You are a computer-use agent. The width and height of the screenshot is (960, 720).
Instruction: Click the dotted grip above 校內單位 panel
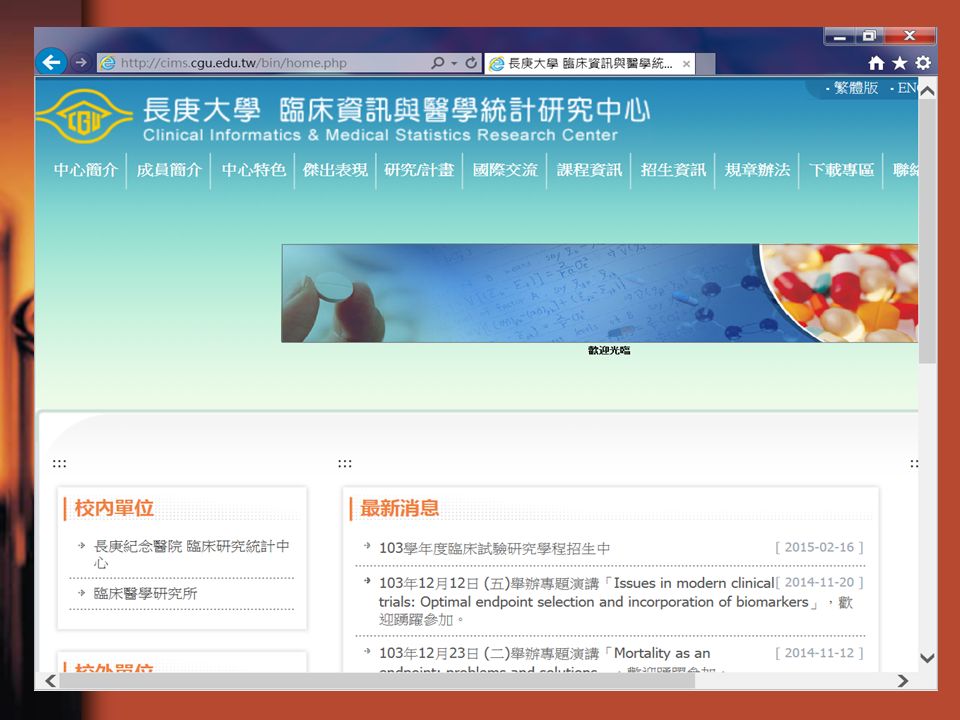(x=59, y=463)
